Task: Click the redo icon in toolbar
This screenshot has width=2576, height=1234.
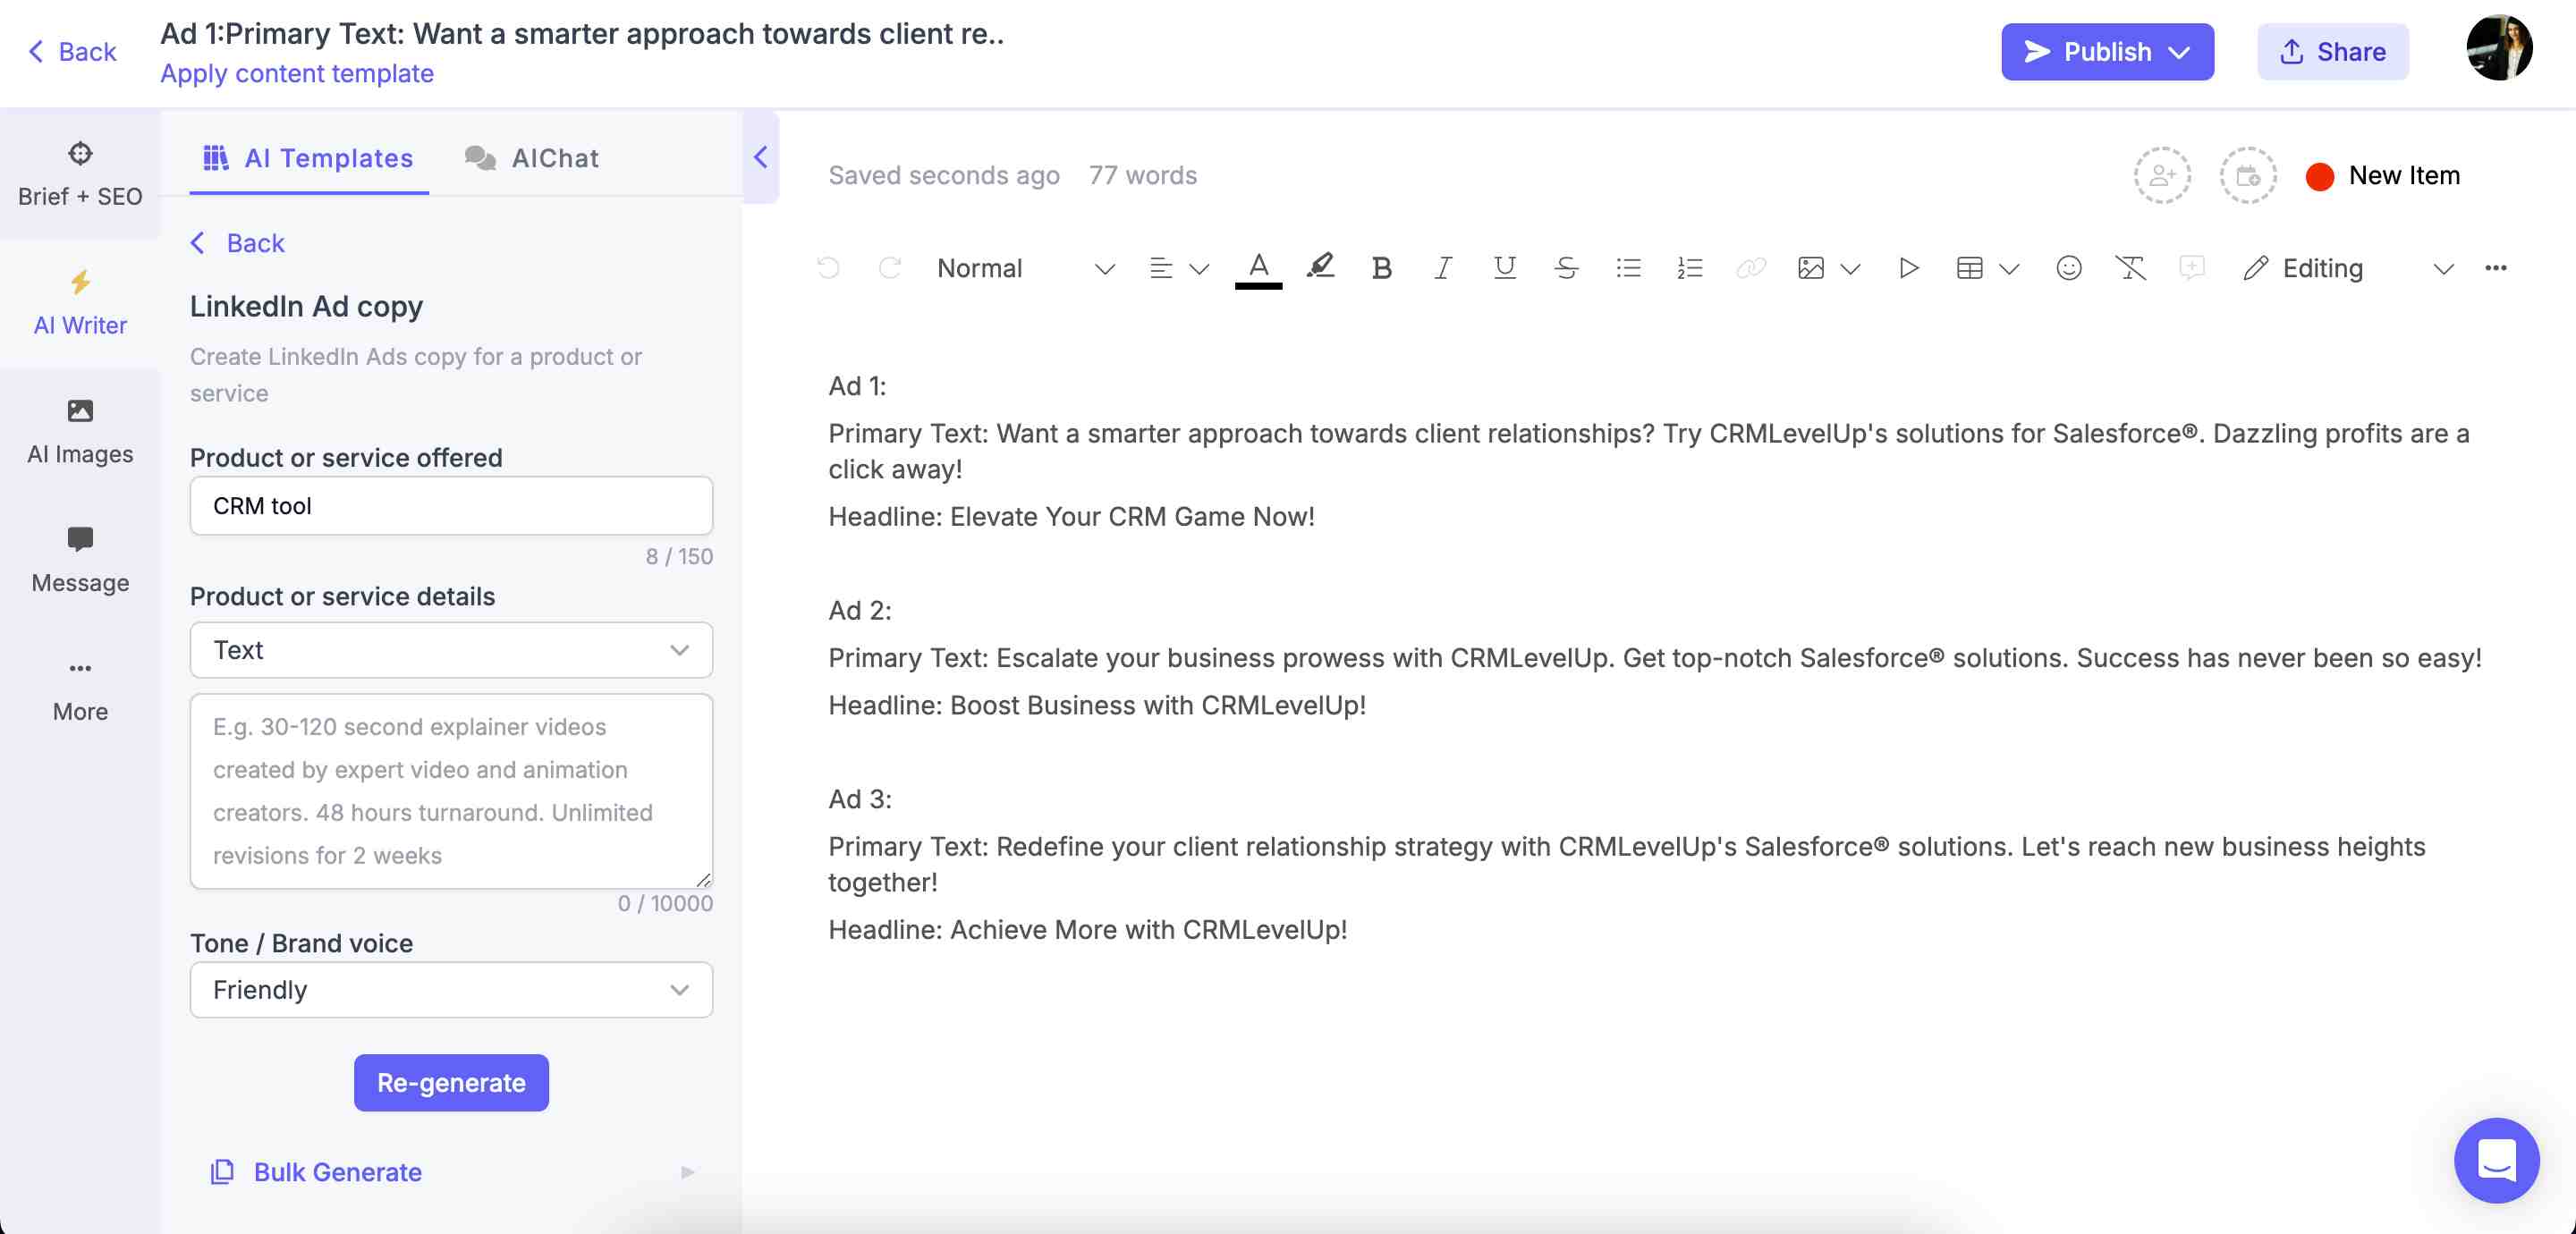Action: pyautogui.click(x=889, y=268)
